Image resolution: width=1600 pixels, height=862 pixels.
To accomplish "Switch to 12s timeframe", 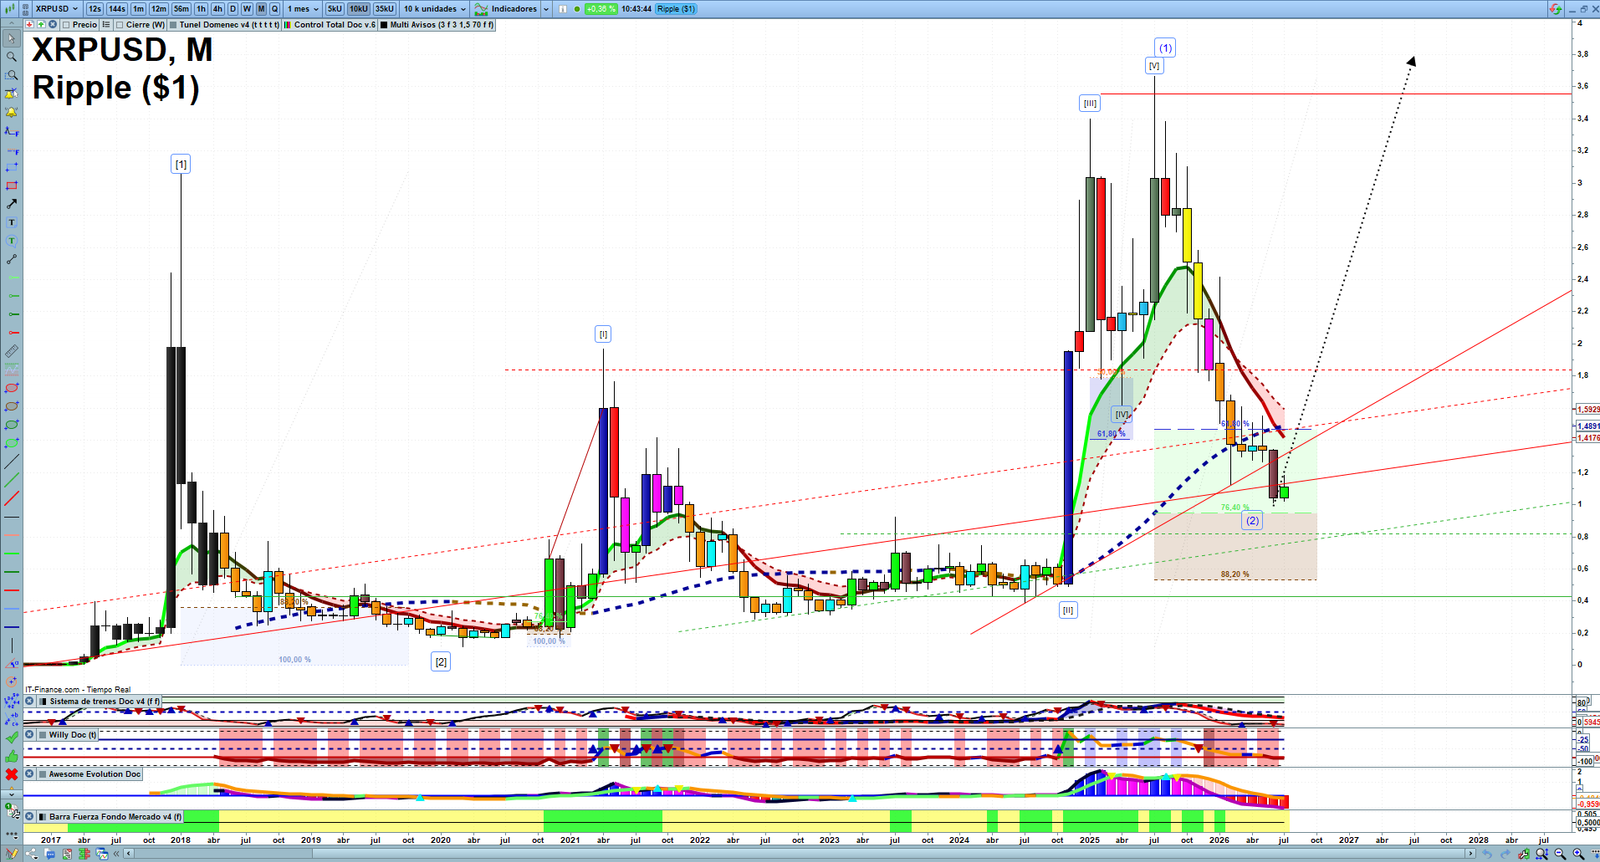I will [94, 8].
